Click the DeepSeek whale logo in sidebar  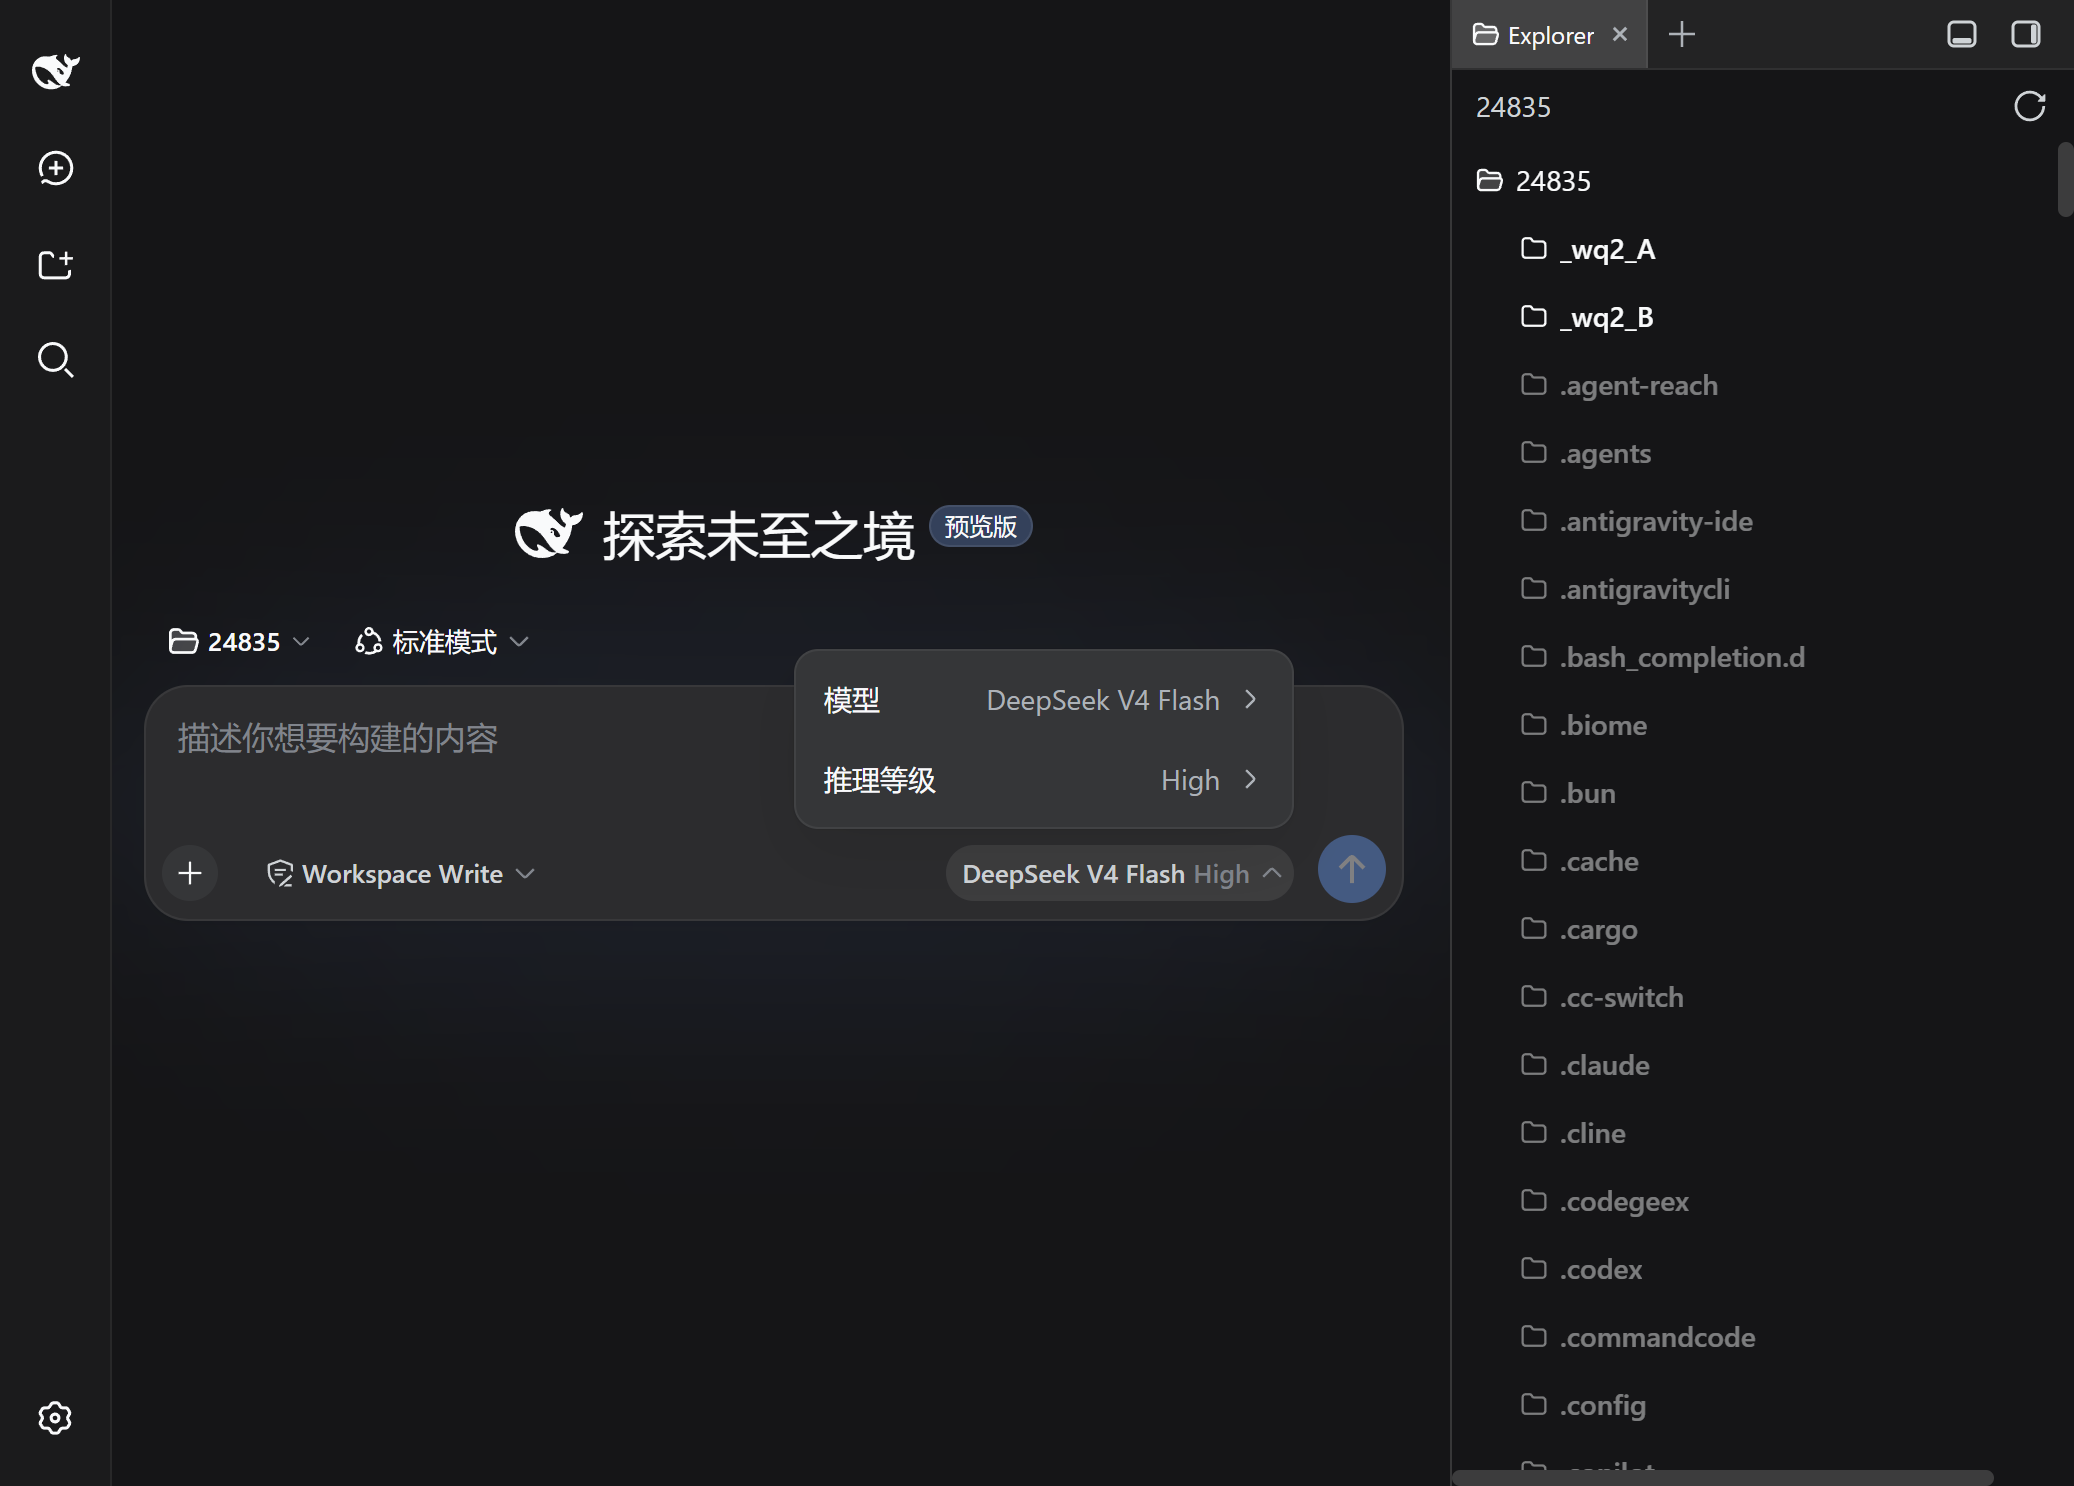(55, 71)
